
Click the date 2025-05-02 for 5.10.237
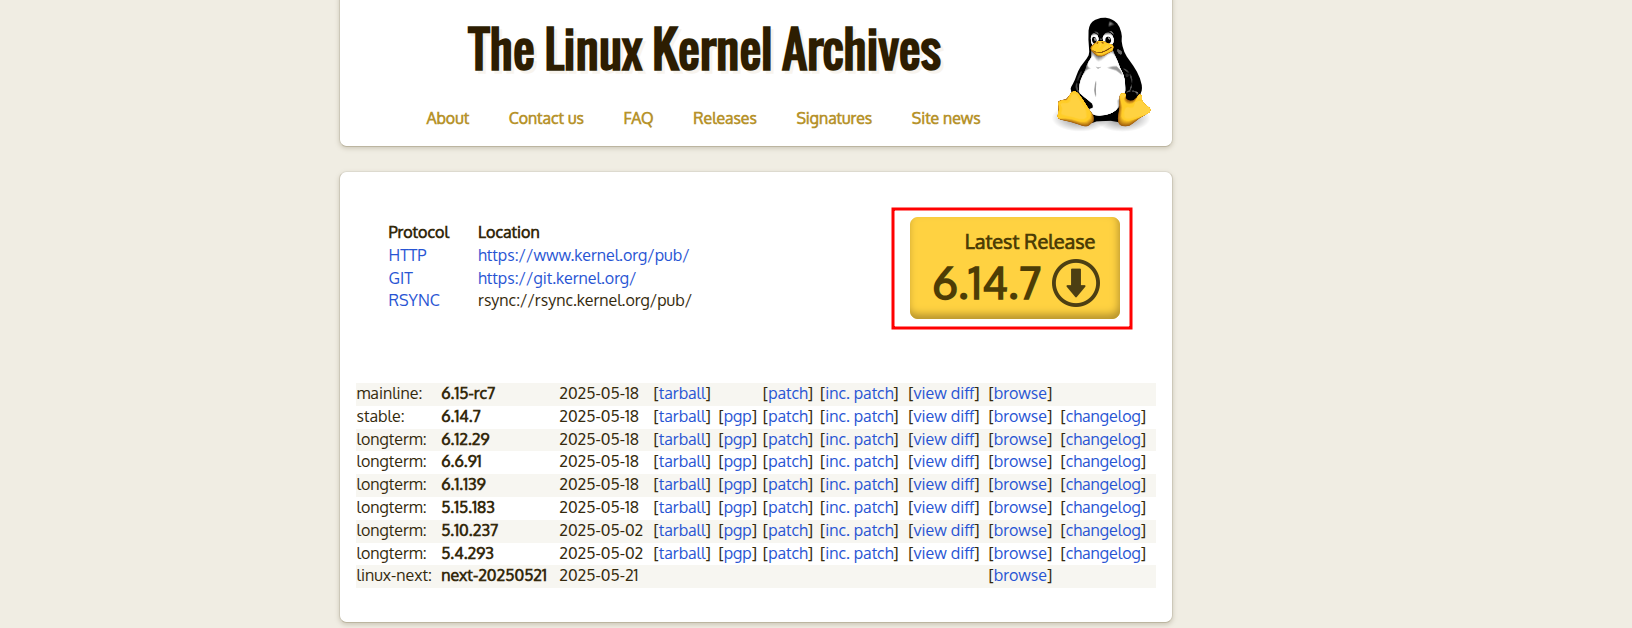tap(601, 530)
